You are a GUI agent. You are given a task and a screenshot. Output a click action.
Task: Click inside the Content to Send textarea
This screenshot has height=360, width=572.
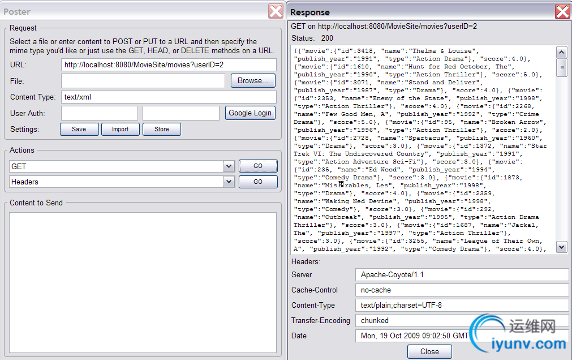tap(143, 283)
